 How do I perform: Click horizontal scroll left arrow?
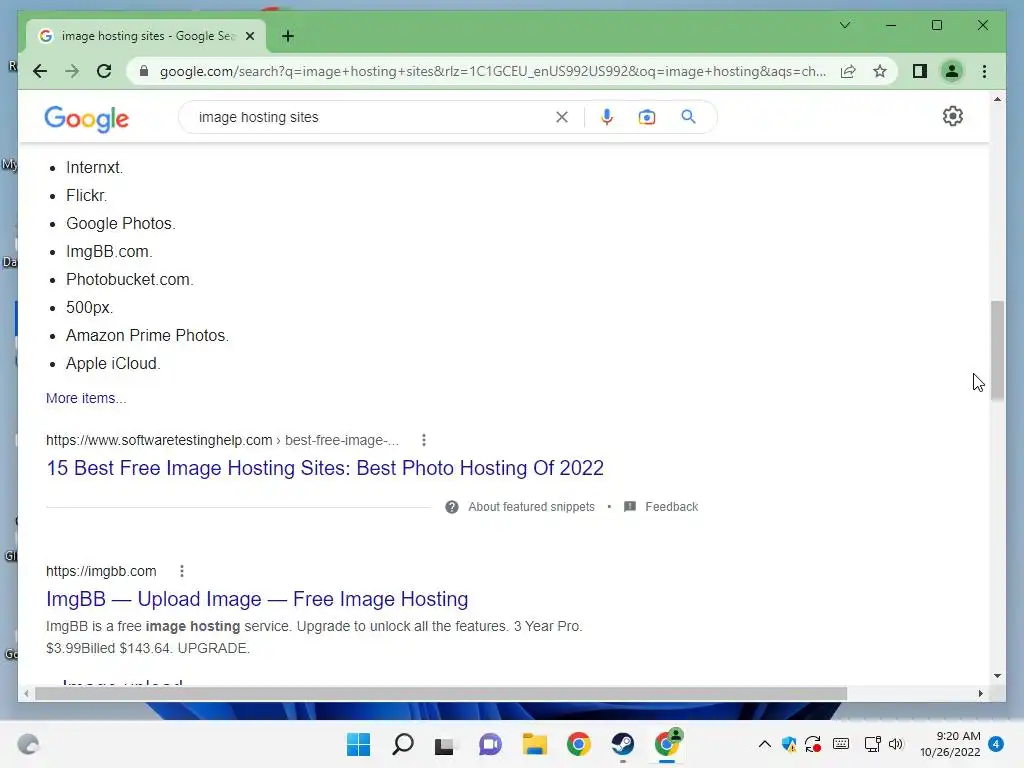(26, 694)
